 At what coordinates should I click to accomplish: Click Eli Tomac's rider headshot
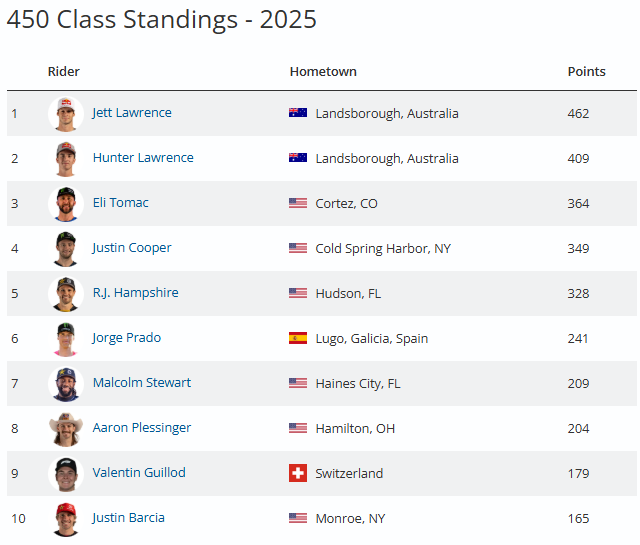[65, 204]
